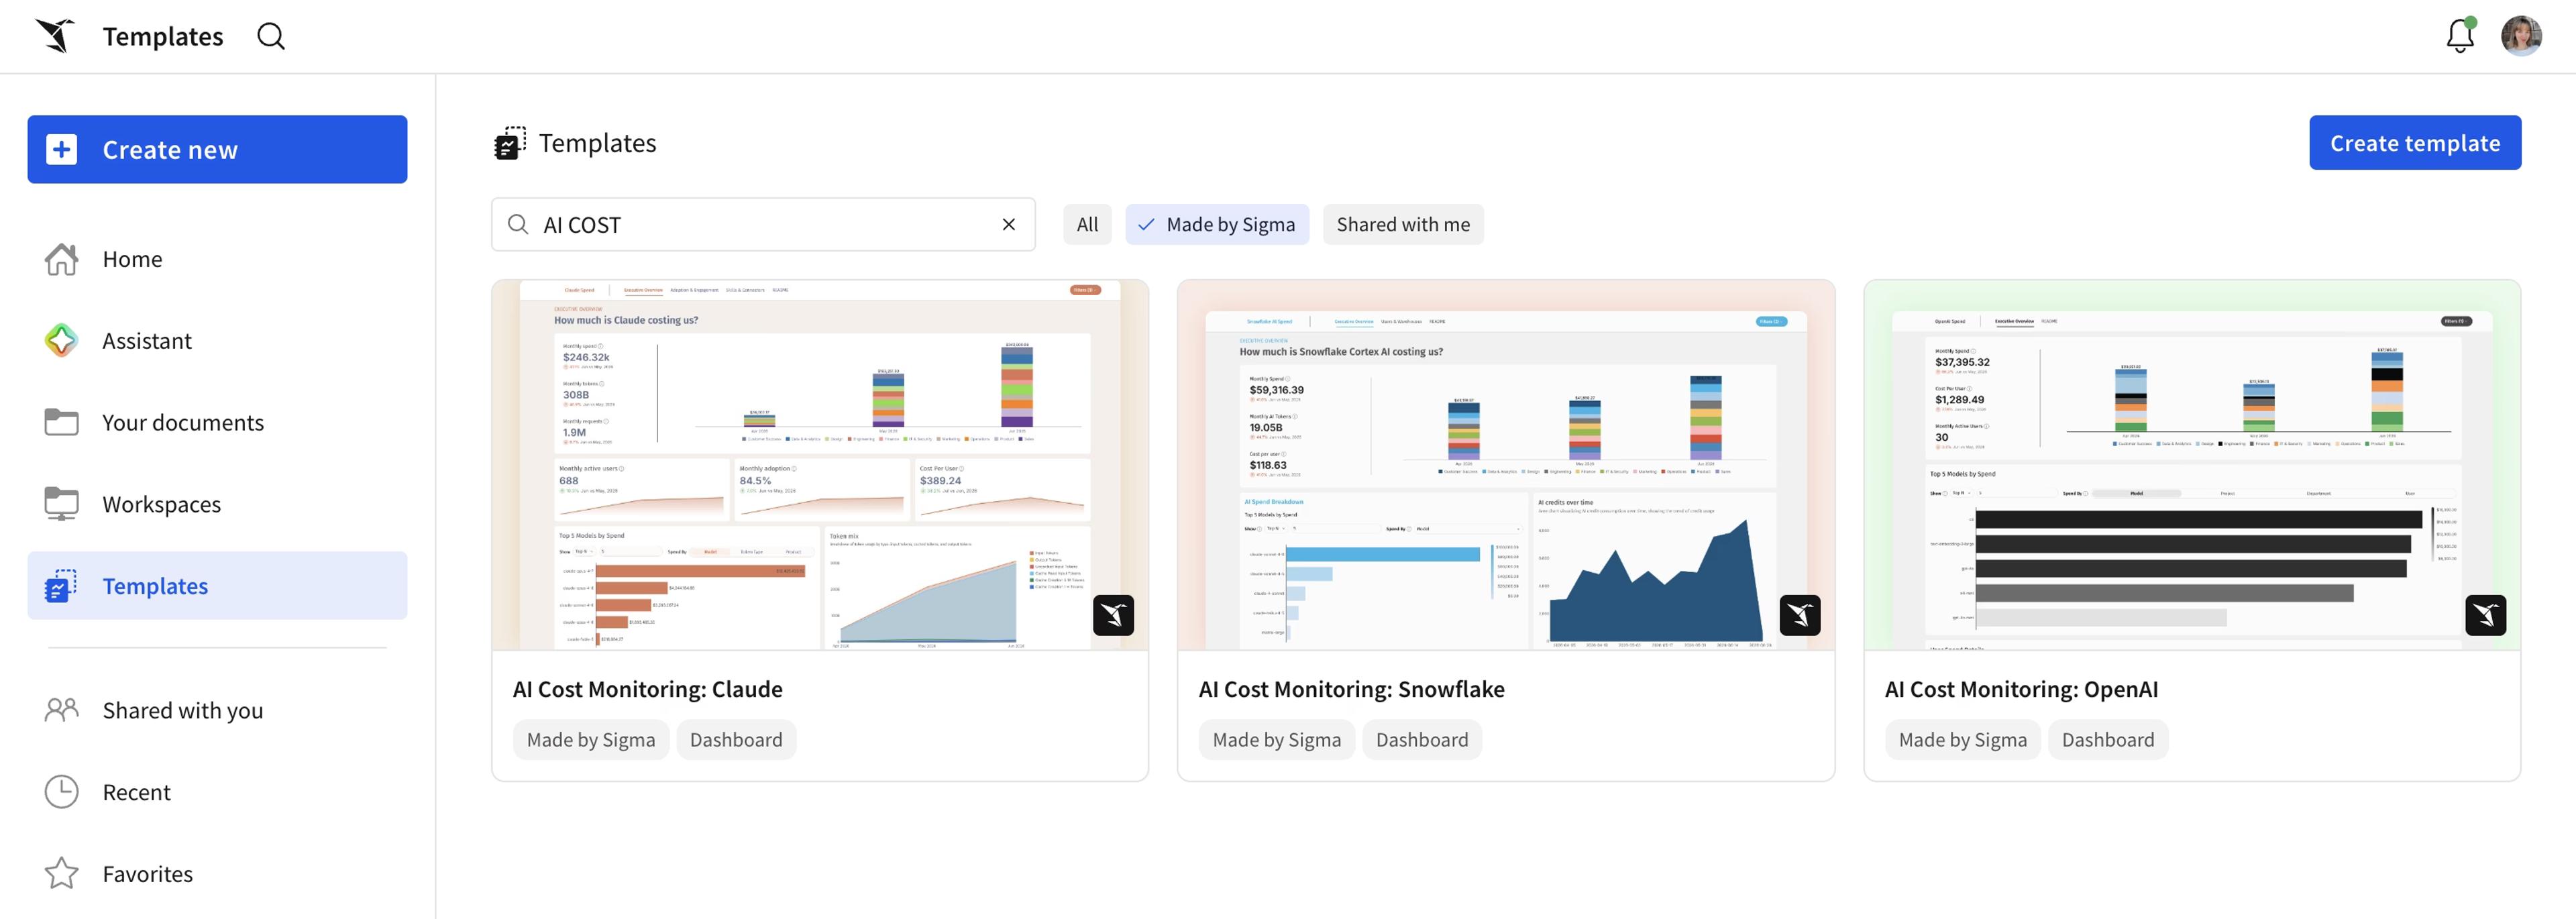Click Made by Sigma tag on Claude card
2576x919 pixels.
(591, 740)
